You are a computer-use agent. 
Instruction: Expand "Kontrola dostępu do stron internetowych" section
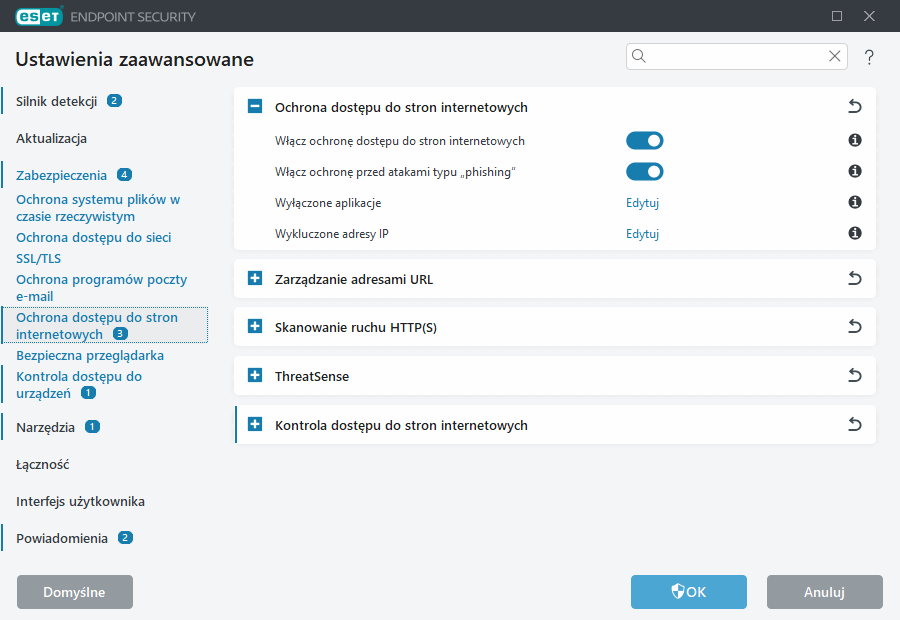(x=255, y=425)
